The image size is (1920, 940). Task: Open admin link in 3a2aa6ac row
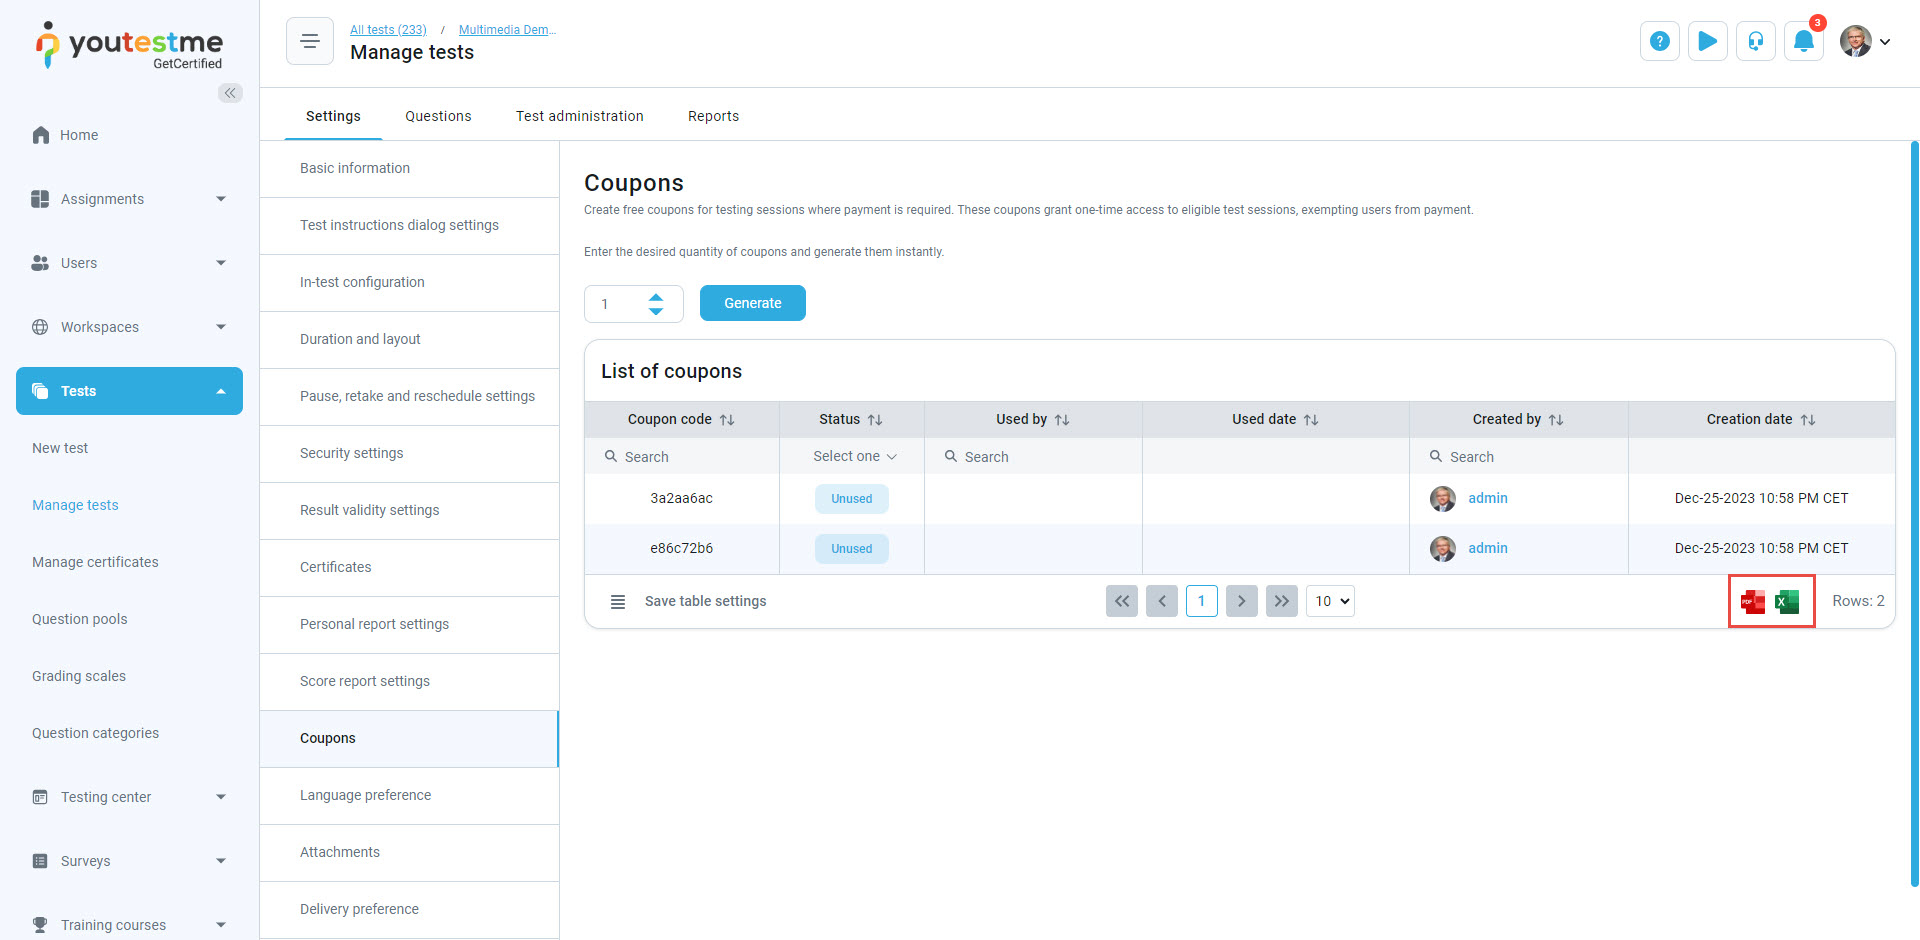click(1488, 498)
